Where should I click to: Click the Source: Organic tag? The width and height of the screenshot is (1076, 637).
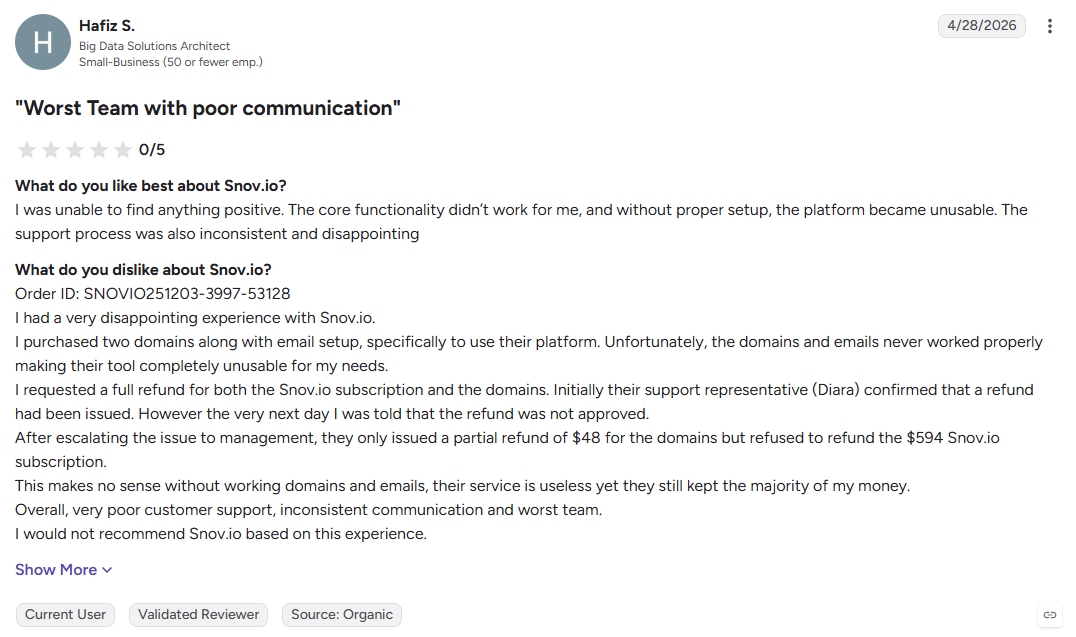click(342, 614)
